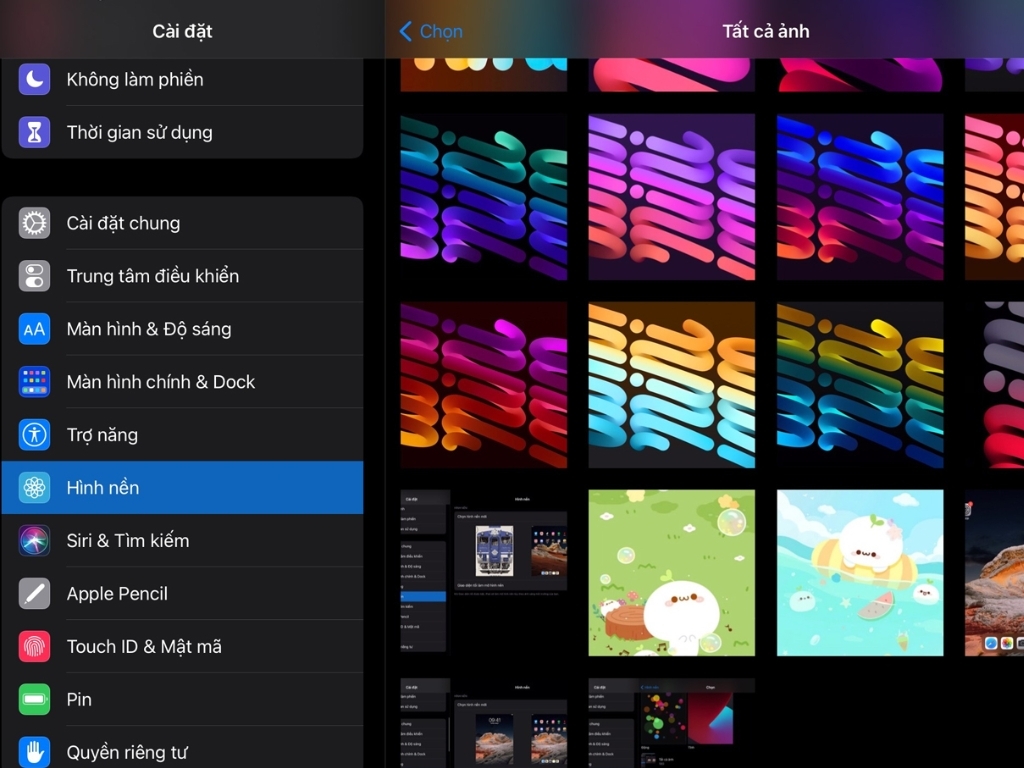This screenshot has width=1024, height=768.
Task: Tap the Screen Time hourglass icon
Action: [34, 132]
